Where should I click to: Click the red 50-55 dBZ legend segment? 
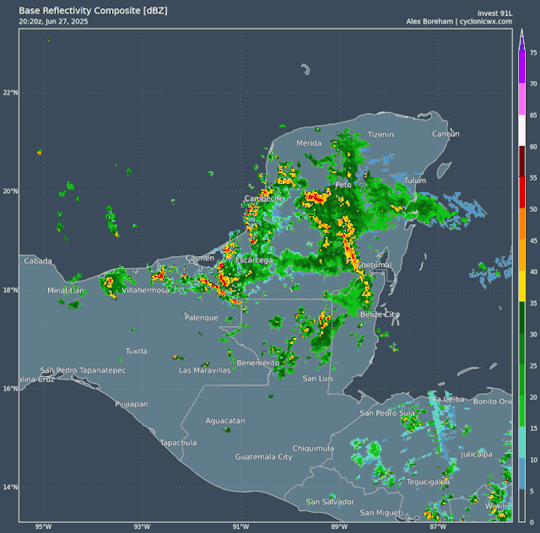pos(522,193)
